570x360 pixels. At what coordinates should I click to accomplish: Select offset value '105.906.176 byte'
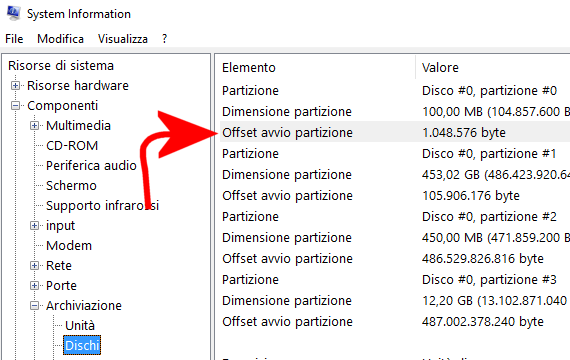click(471, 196)
